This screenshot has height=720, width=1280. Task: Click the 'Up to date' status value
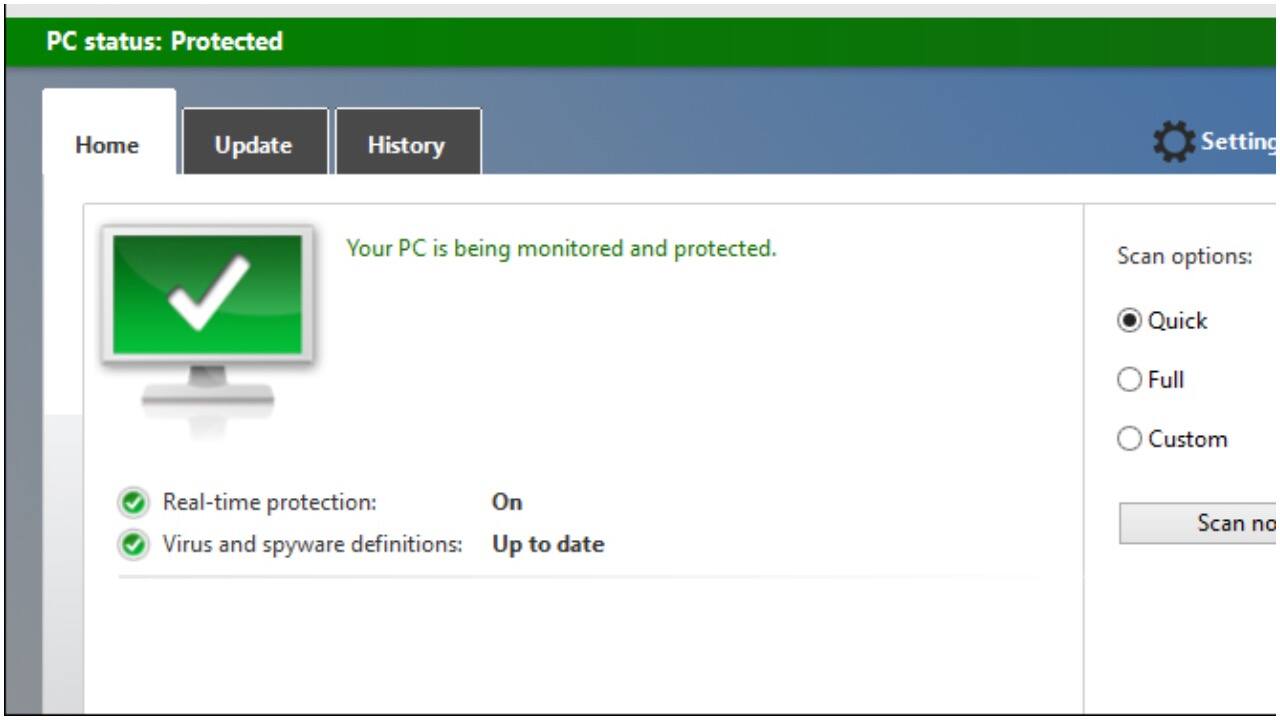click(x=548, y=545)
